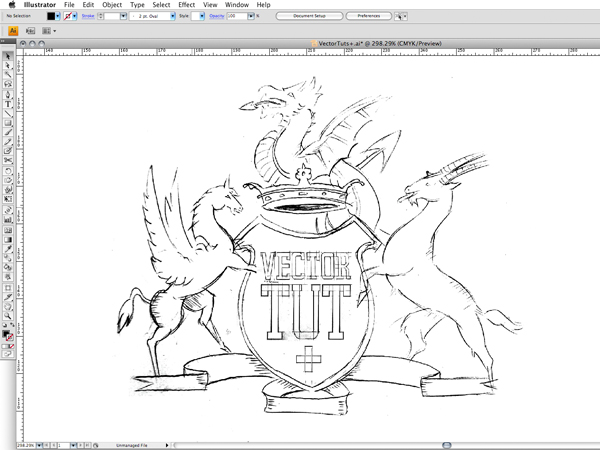Open Adobe Bridge from the Br icon
600x450 pixels.
pyautogui.click(x=30, y=31)
